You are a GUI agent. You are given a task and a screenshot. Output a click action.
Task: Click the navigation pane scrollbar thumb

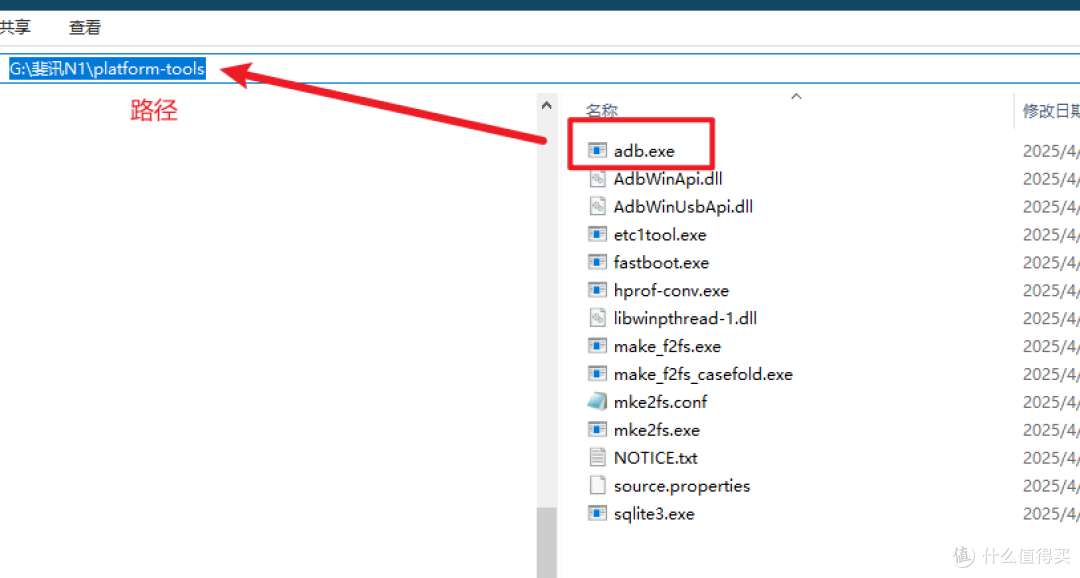point(547,543)
